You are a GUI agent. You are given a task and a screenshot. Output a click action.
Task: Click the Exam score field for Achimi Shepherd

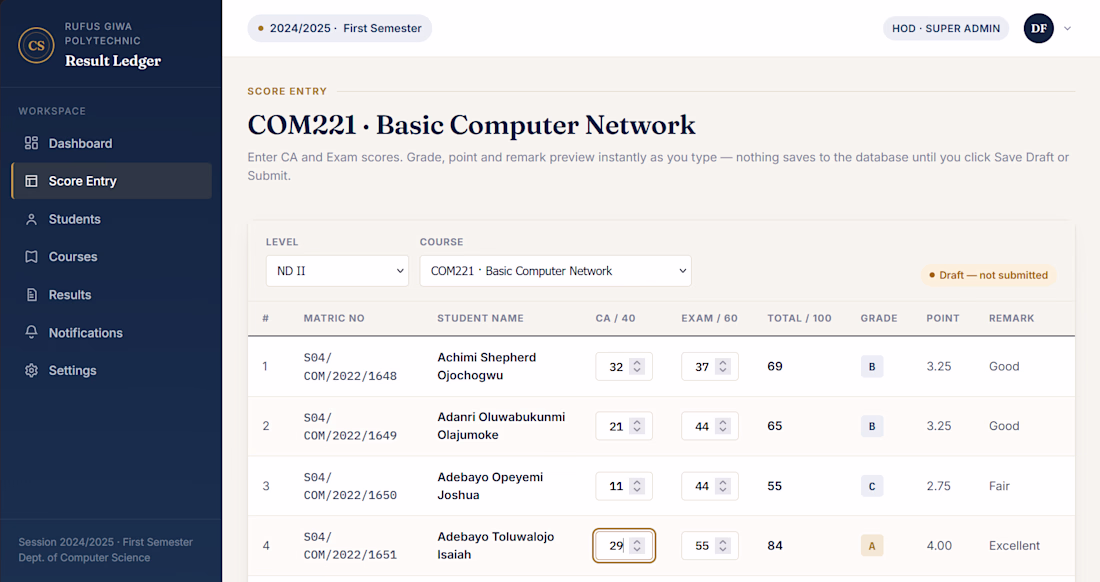[x=709, y=367]
